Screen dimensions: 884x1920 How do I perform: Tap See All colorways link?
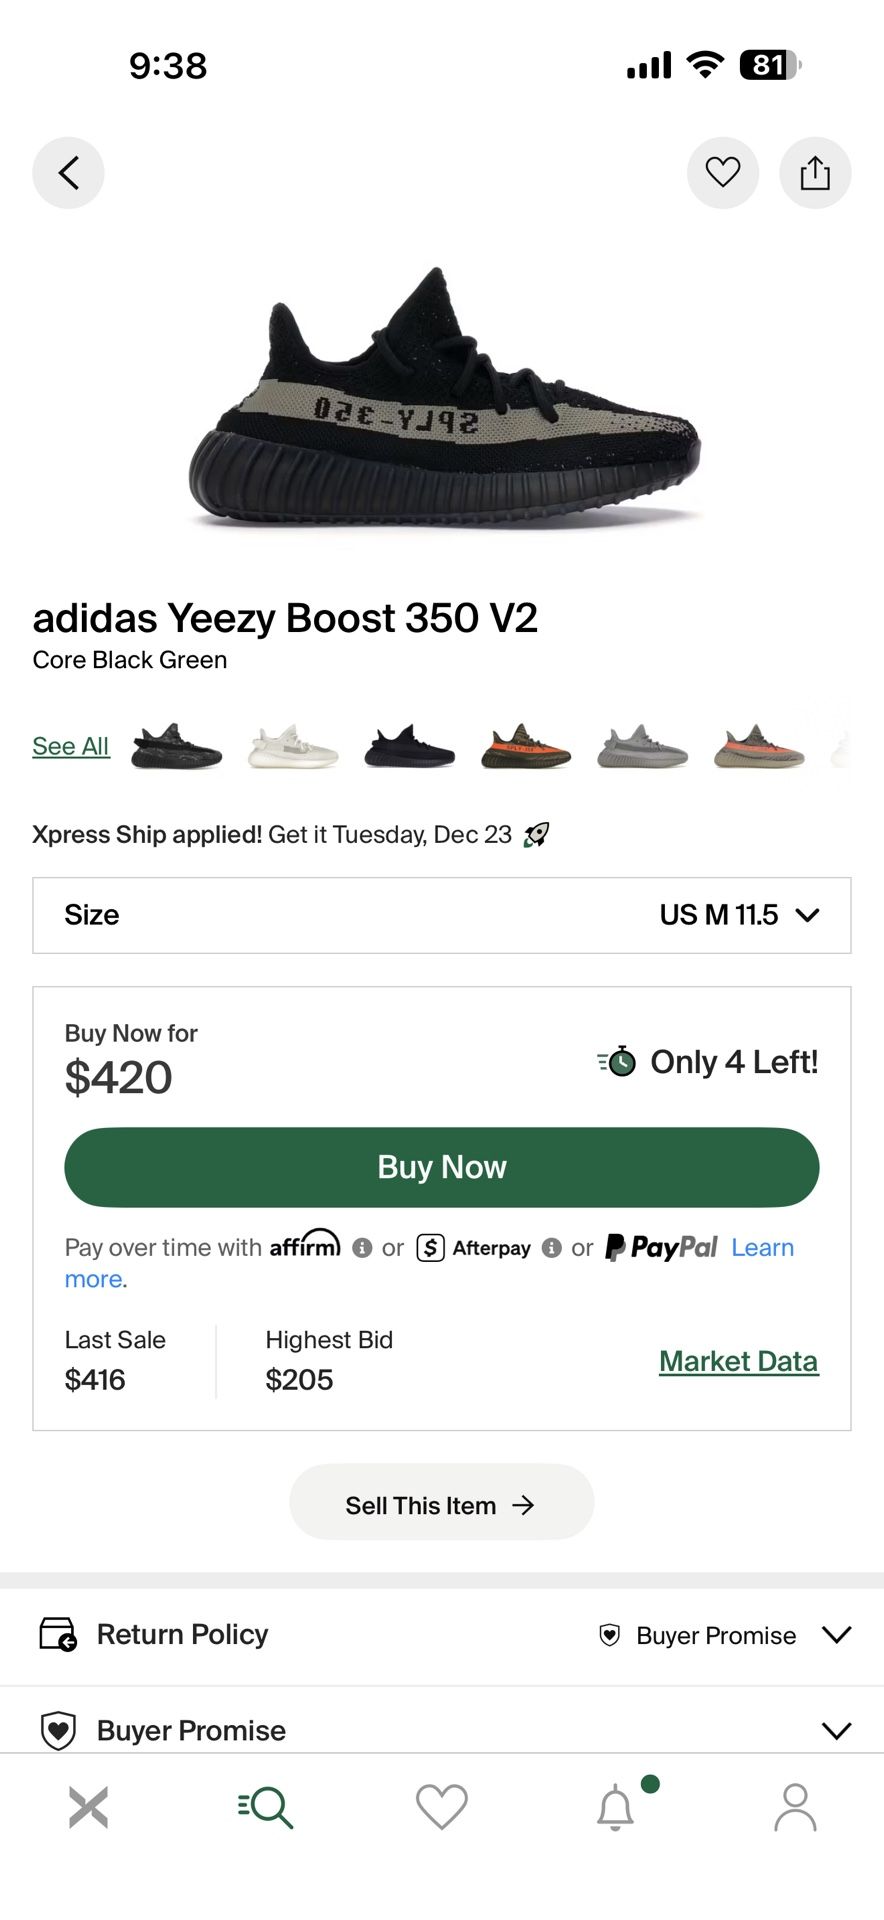(x=70, y=746)
